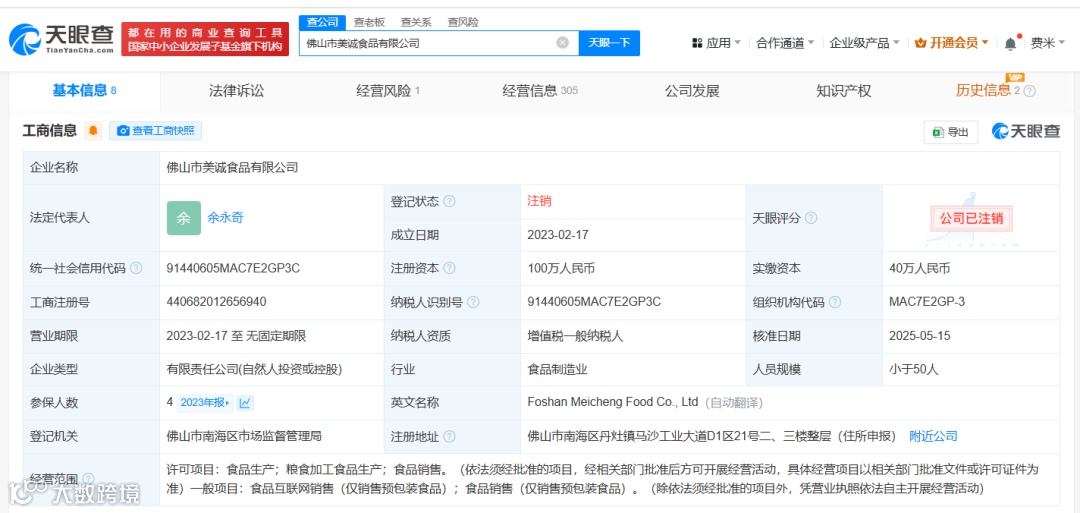Screen dimensions: 1080x513
Task: Switch to the 法律诉讼 tab
Action: [236, 91]
